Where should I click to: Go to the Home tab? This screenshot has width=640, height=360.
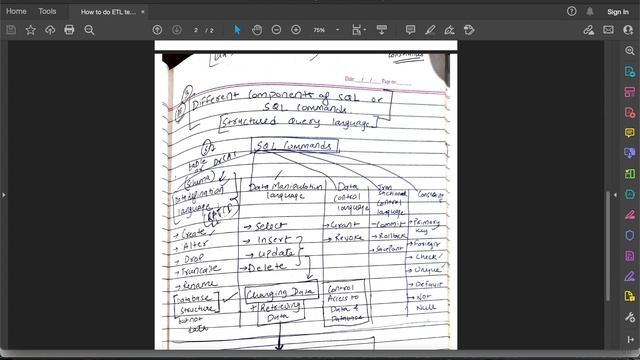click(x=16, y=11)
